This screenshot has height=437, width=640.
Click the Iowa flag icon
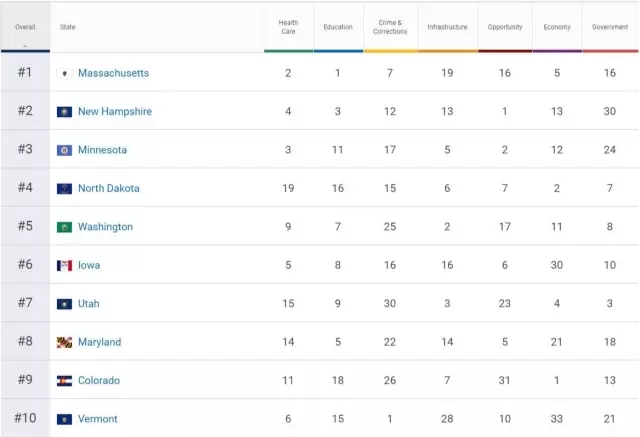click(x=64, y=265)
